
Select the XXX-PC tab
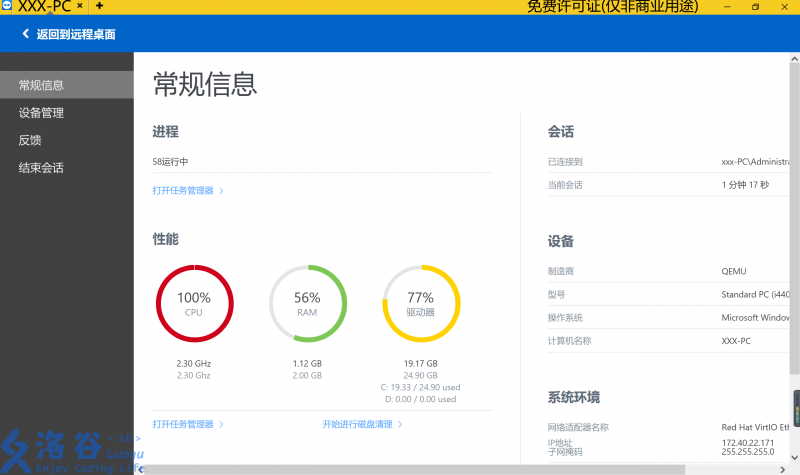pos(45,6)
